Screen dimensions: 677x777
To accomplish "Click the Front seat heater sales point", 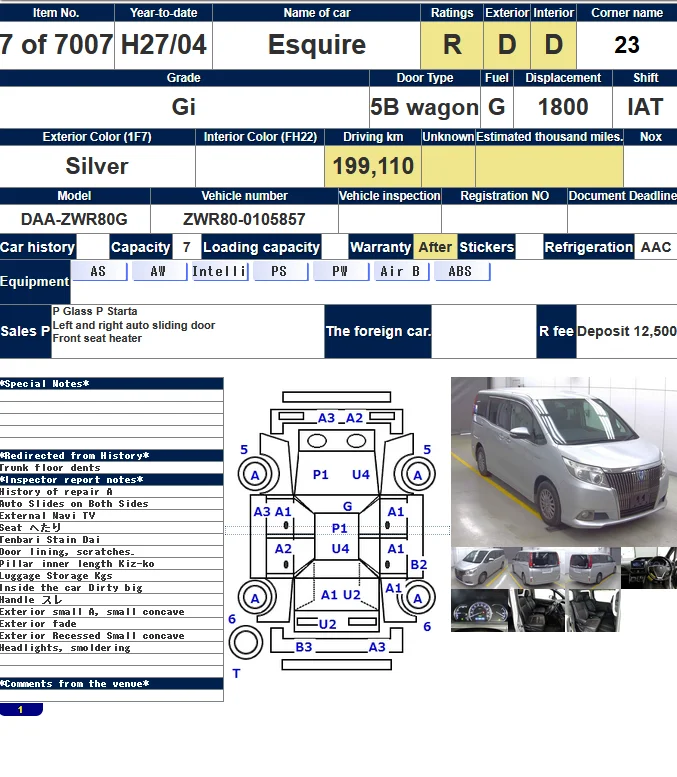I will tap(97, 338).
